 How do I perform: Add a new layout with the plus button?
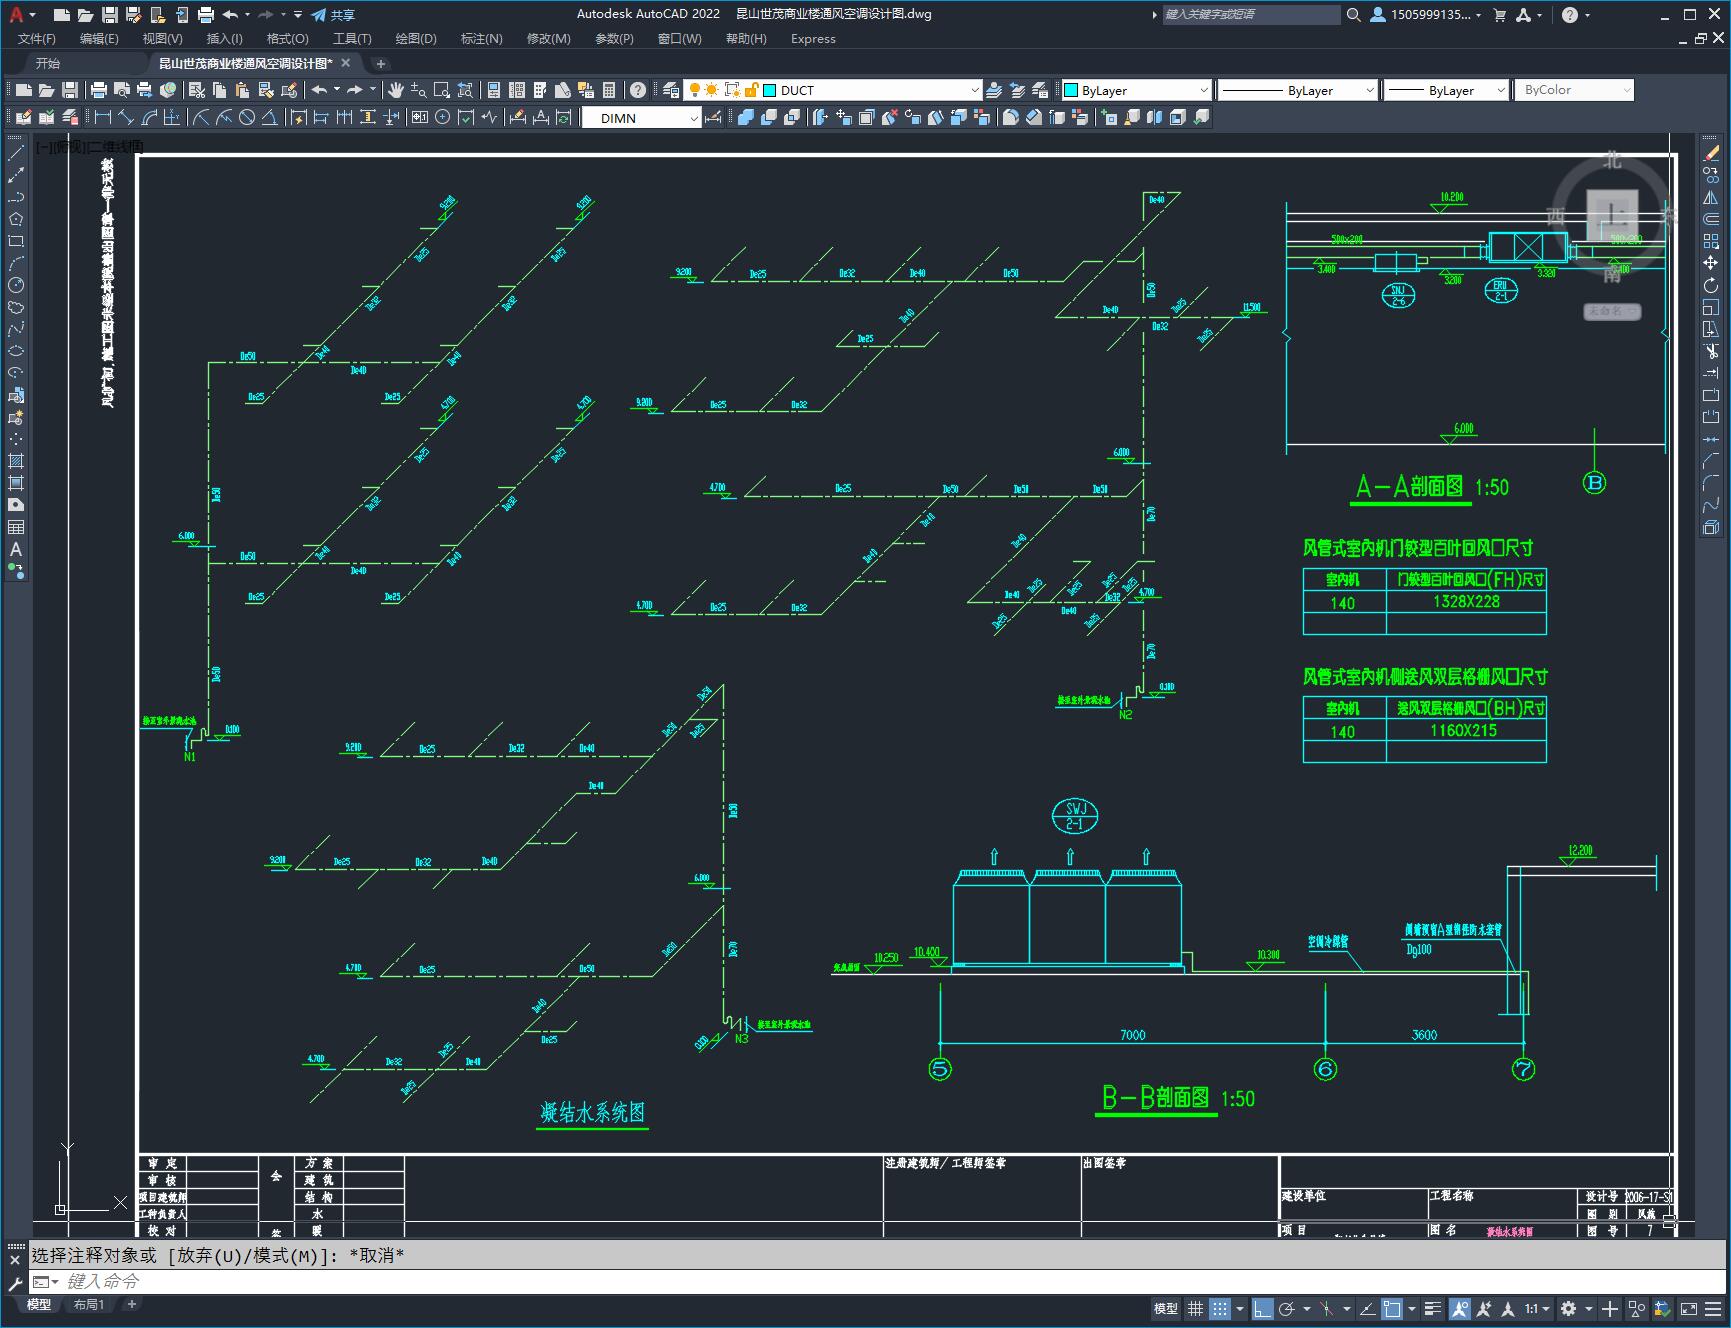[x=131, y=1304]
